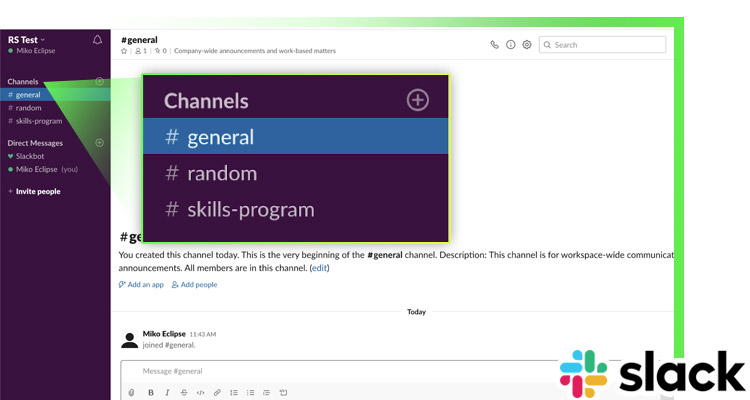Add a channel with small sidebar plus
The image size is (750, 400).
(99, 81)
